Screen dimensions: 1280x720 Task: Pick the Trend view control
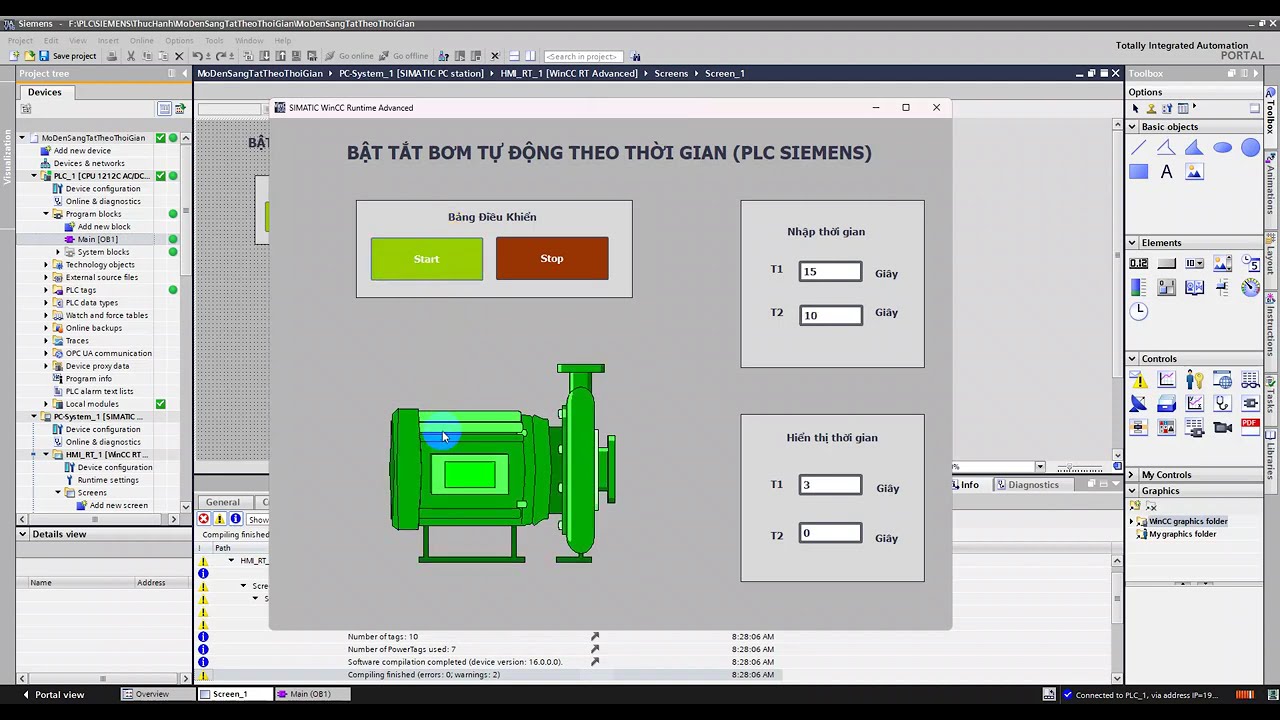click(x=1166, y=380)
